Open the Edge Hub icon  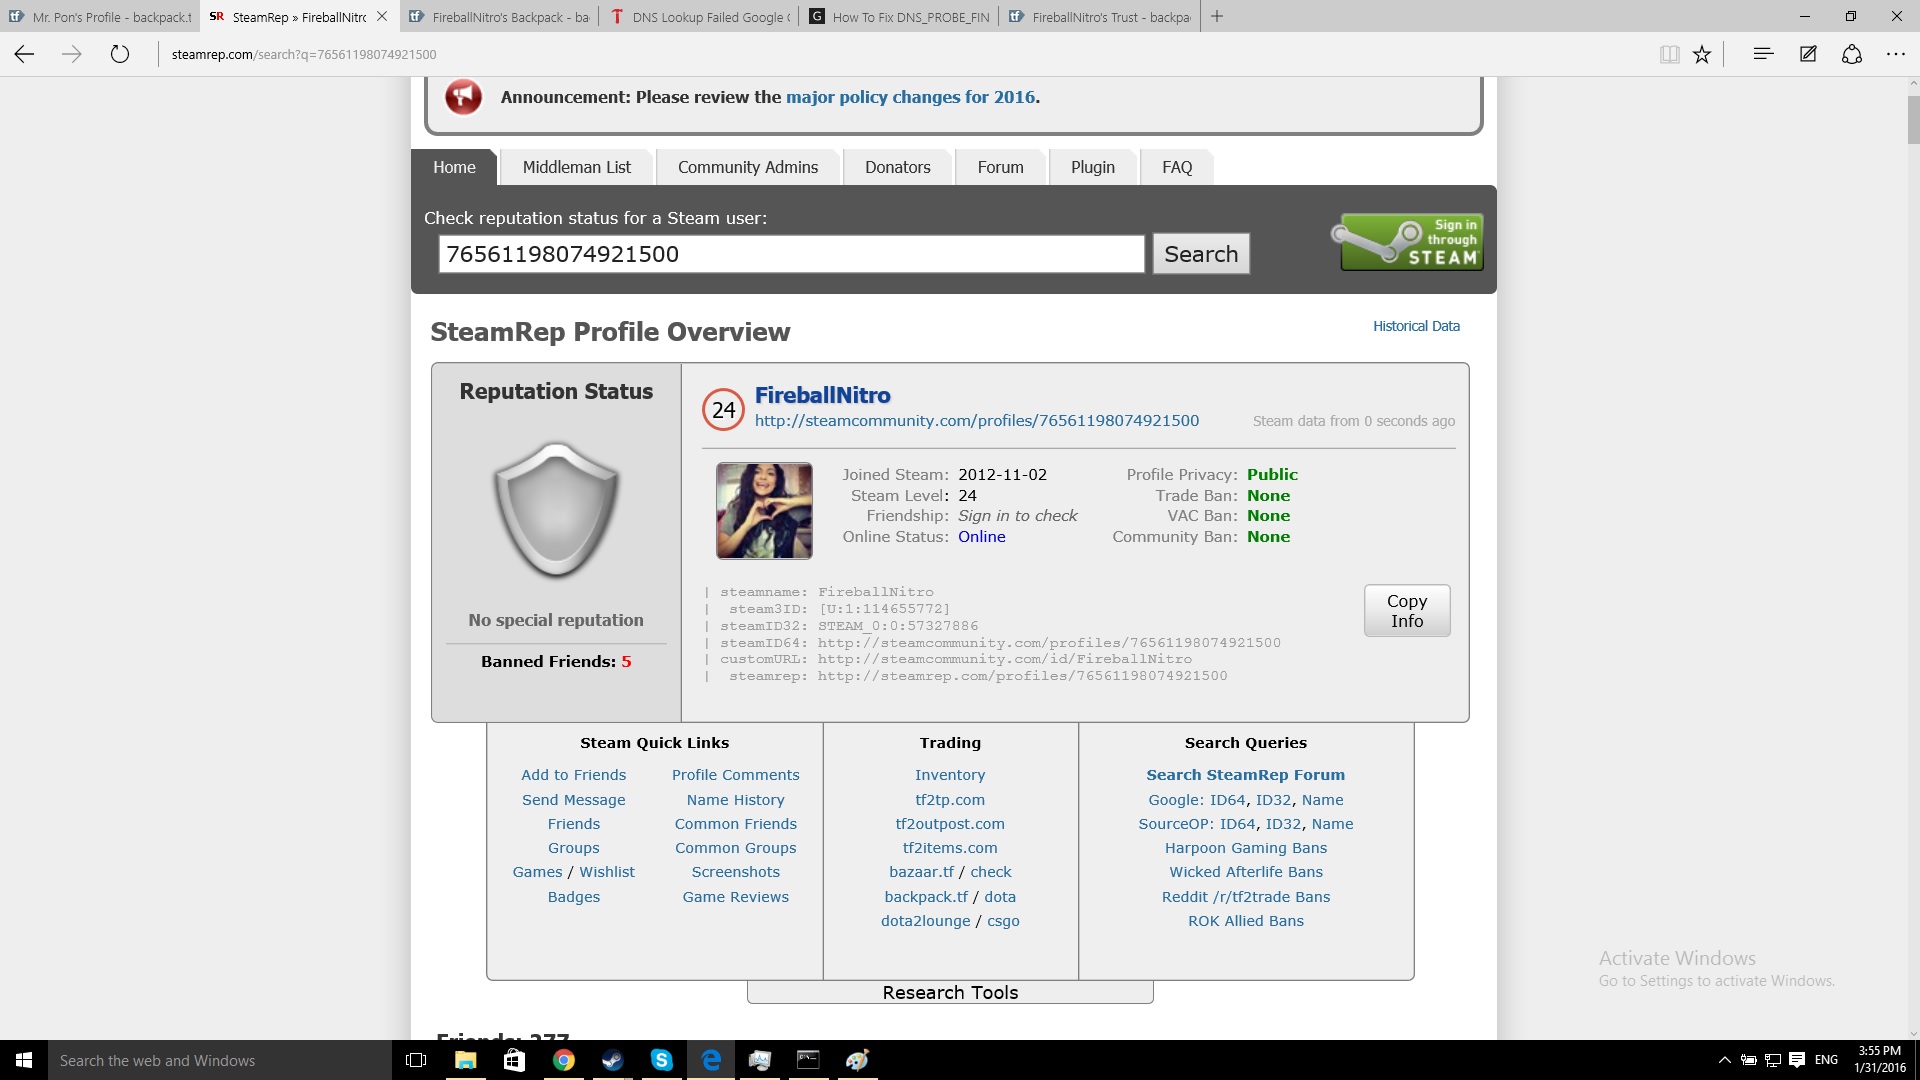(x=1763, y=55)
